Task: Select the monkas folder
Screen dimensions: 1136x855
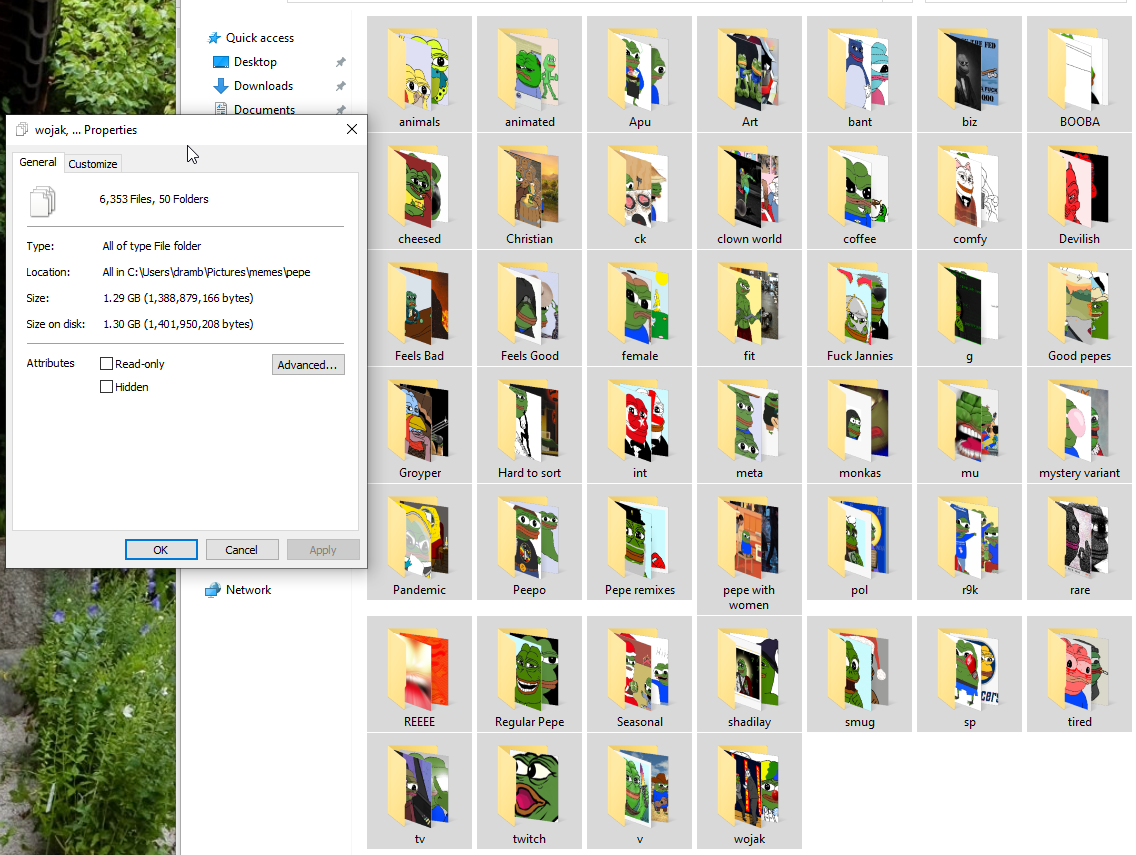Action: (859, 425)
